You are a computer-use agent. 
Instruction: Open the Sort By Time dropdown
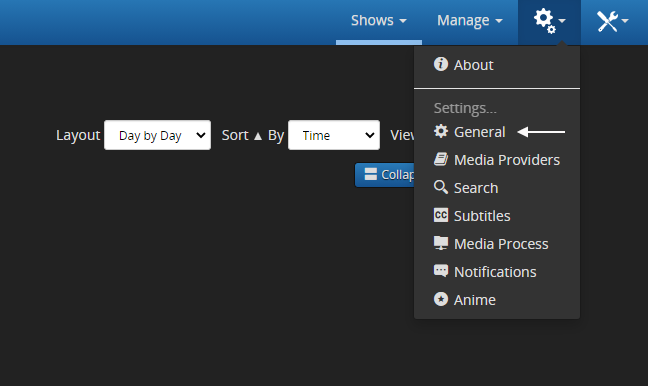334,135
